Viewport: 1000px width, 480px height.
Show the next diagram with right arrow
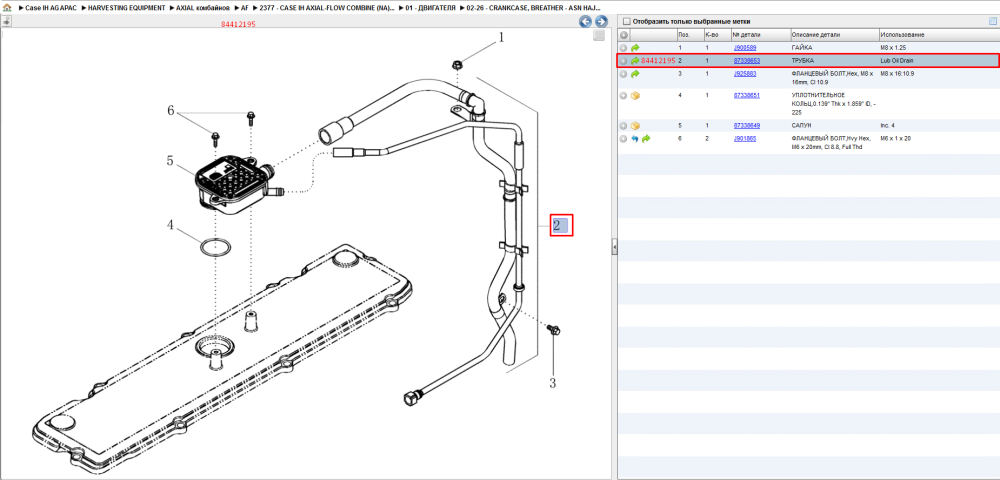pos(599,22)
